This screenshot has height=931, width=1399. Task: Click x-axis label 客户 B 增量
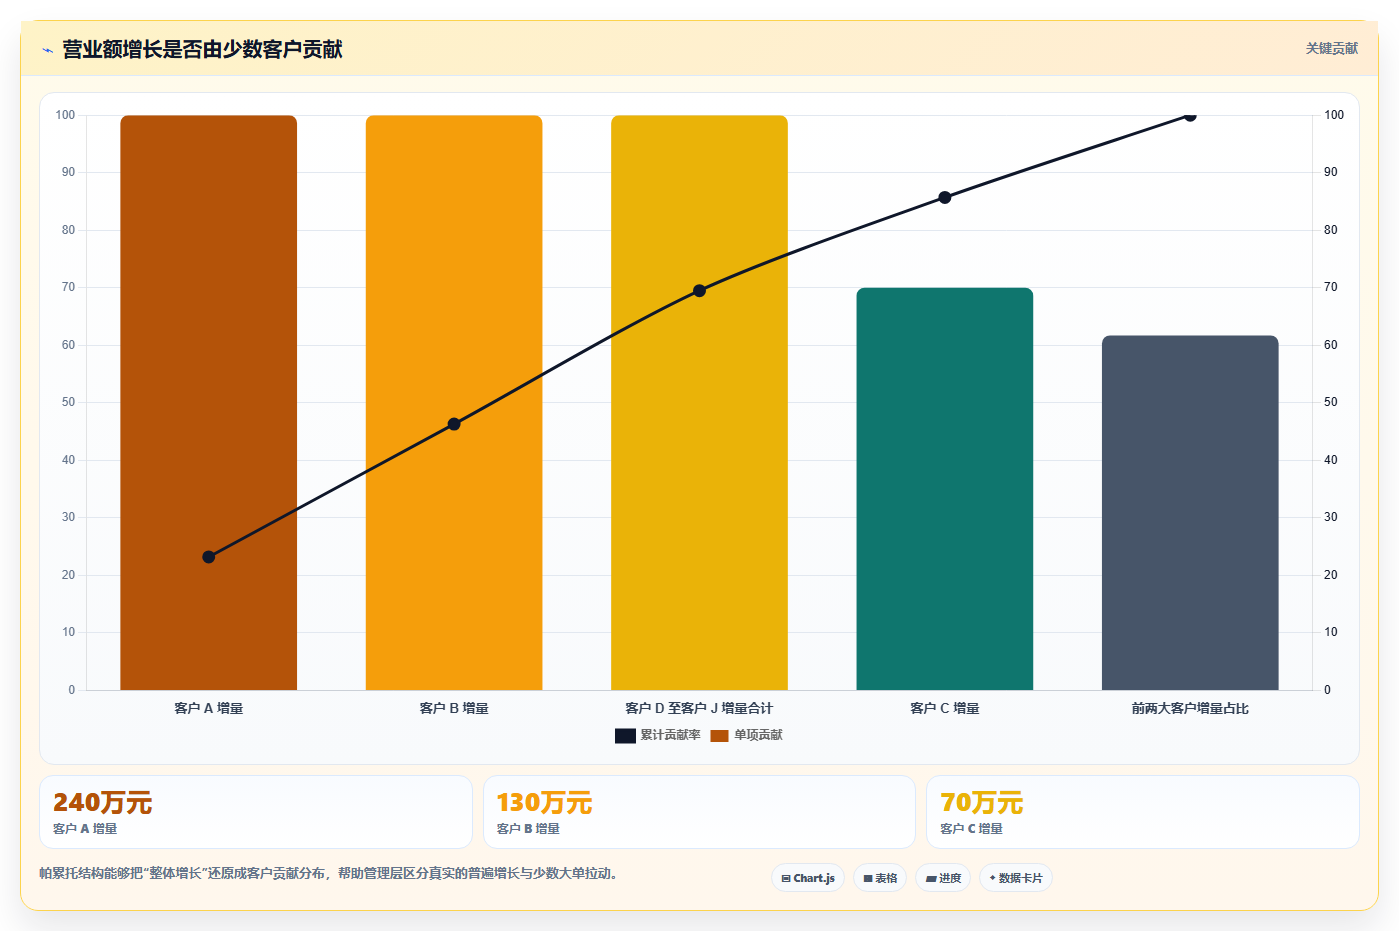pos(454,708)
